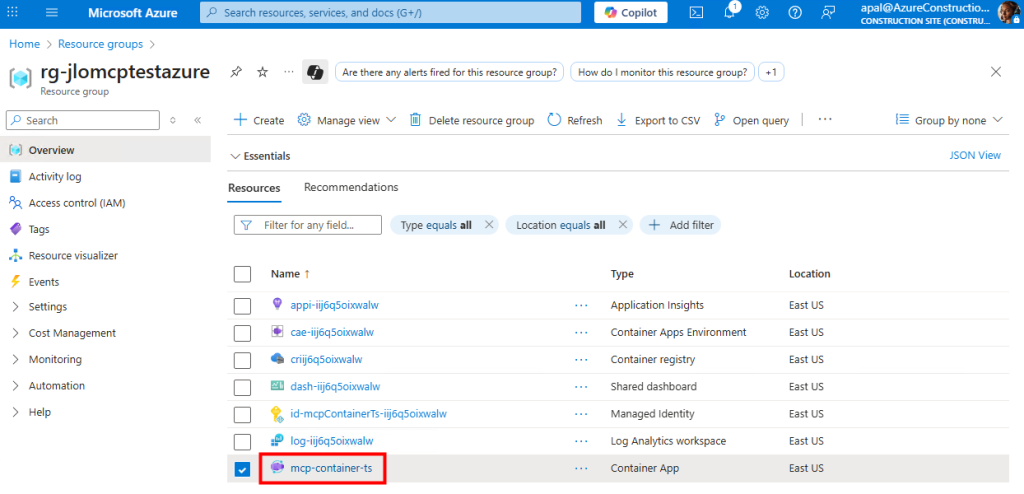Viewport: 1024px width, 494px height.
Task: Sort by the Name column header
Action: (290, 274)
